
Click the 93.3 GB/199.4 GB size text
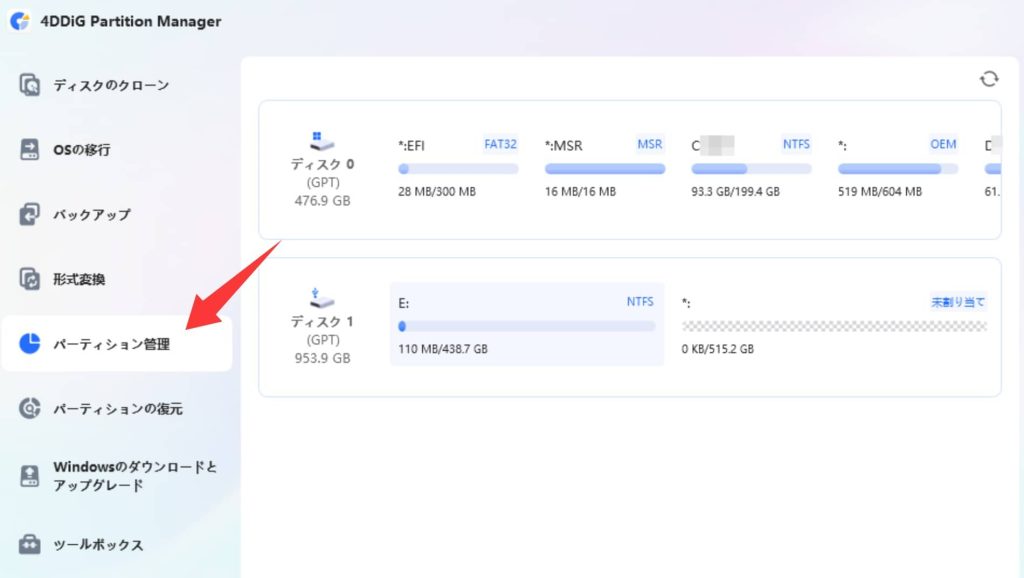coord(735,192)
